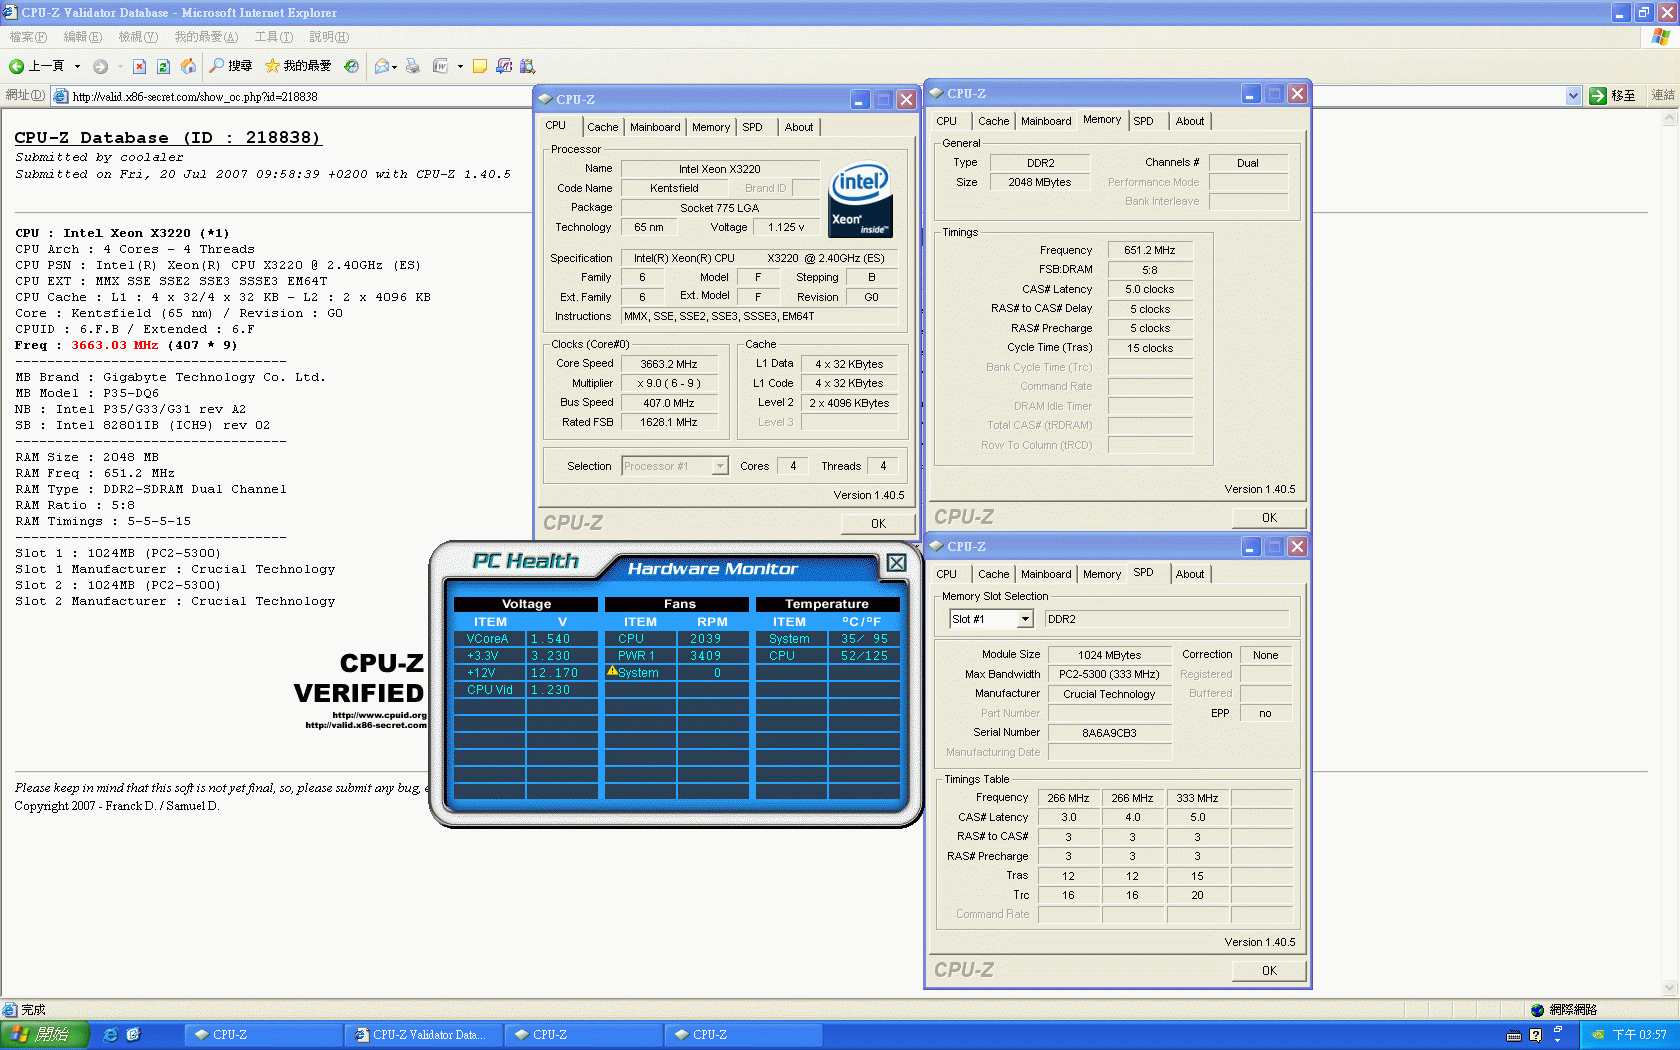Viewport: 1680px width, 1050px height.
Task: Open IE Favorites star icon
Action: [272, 66]
